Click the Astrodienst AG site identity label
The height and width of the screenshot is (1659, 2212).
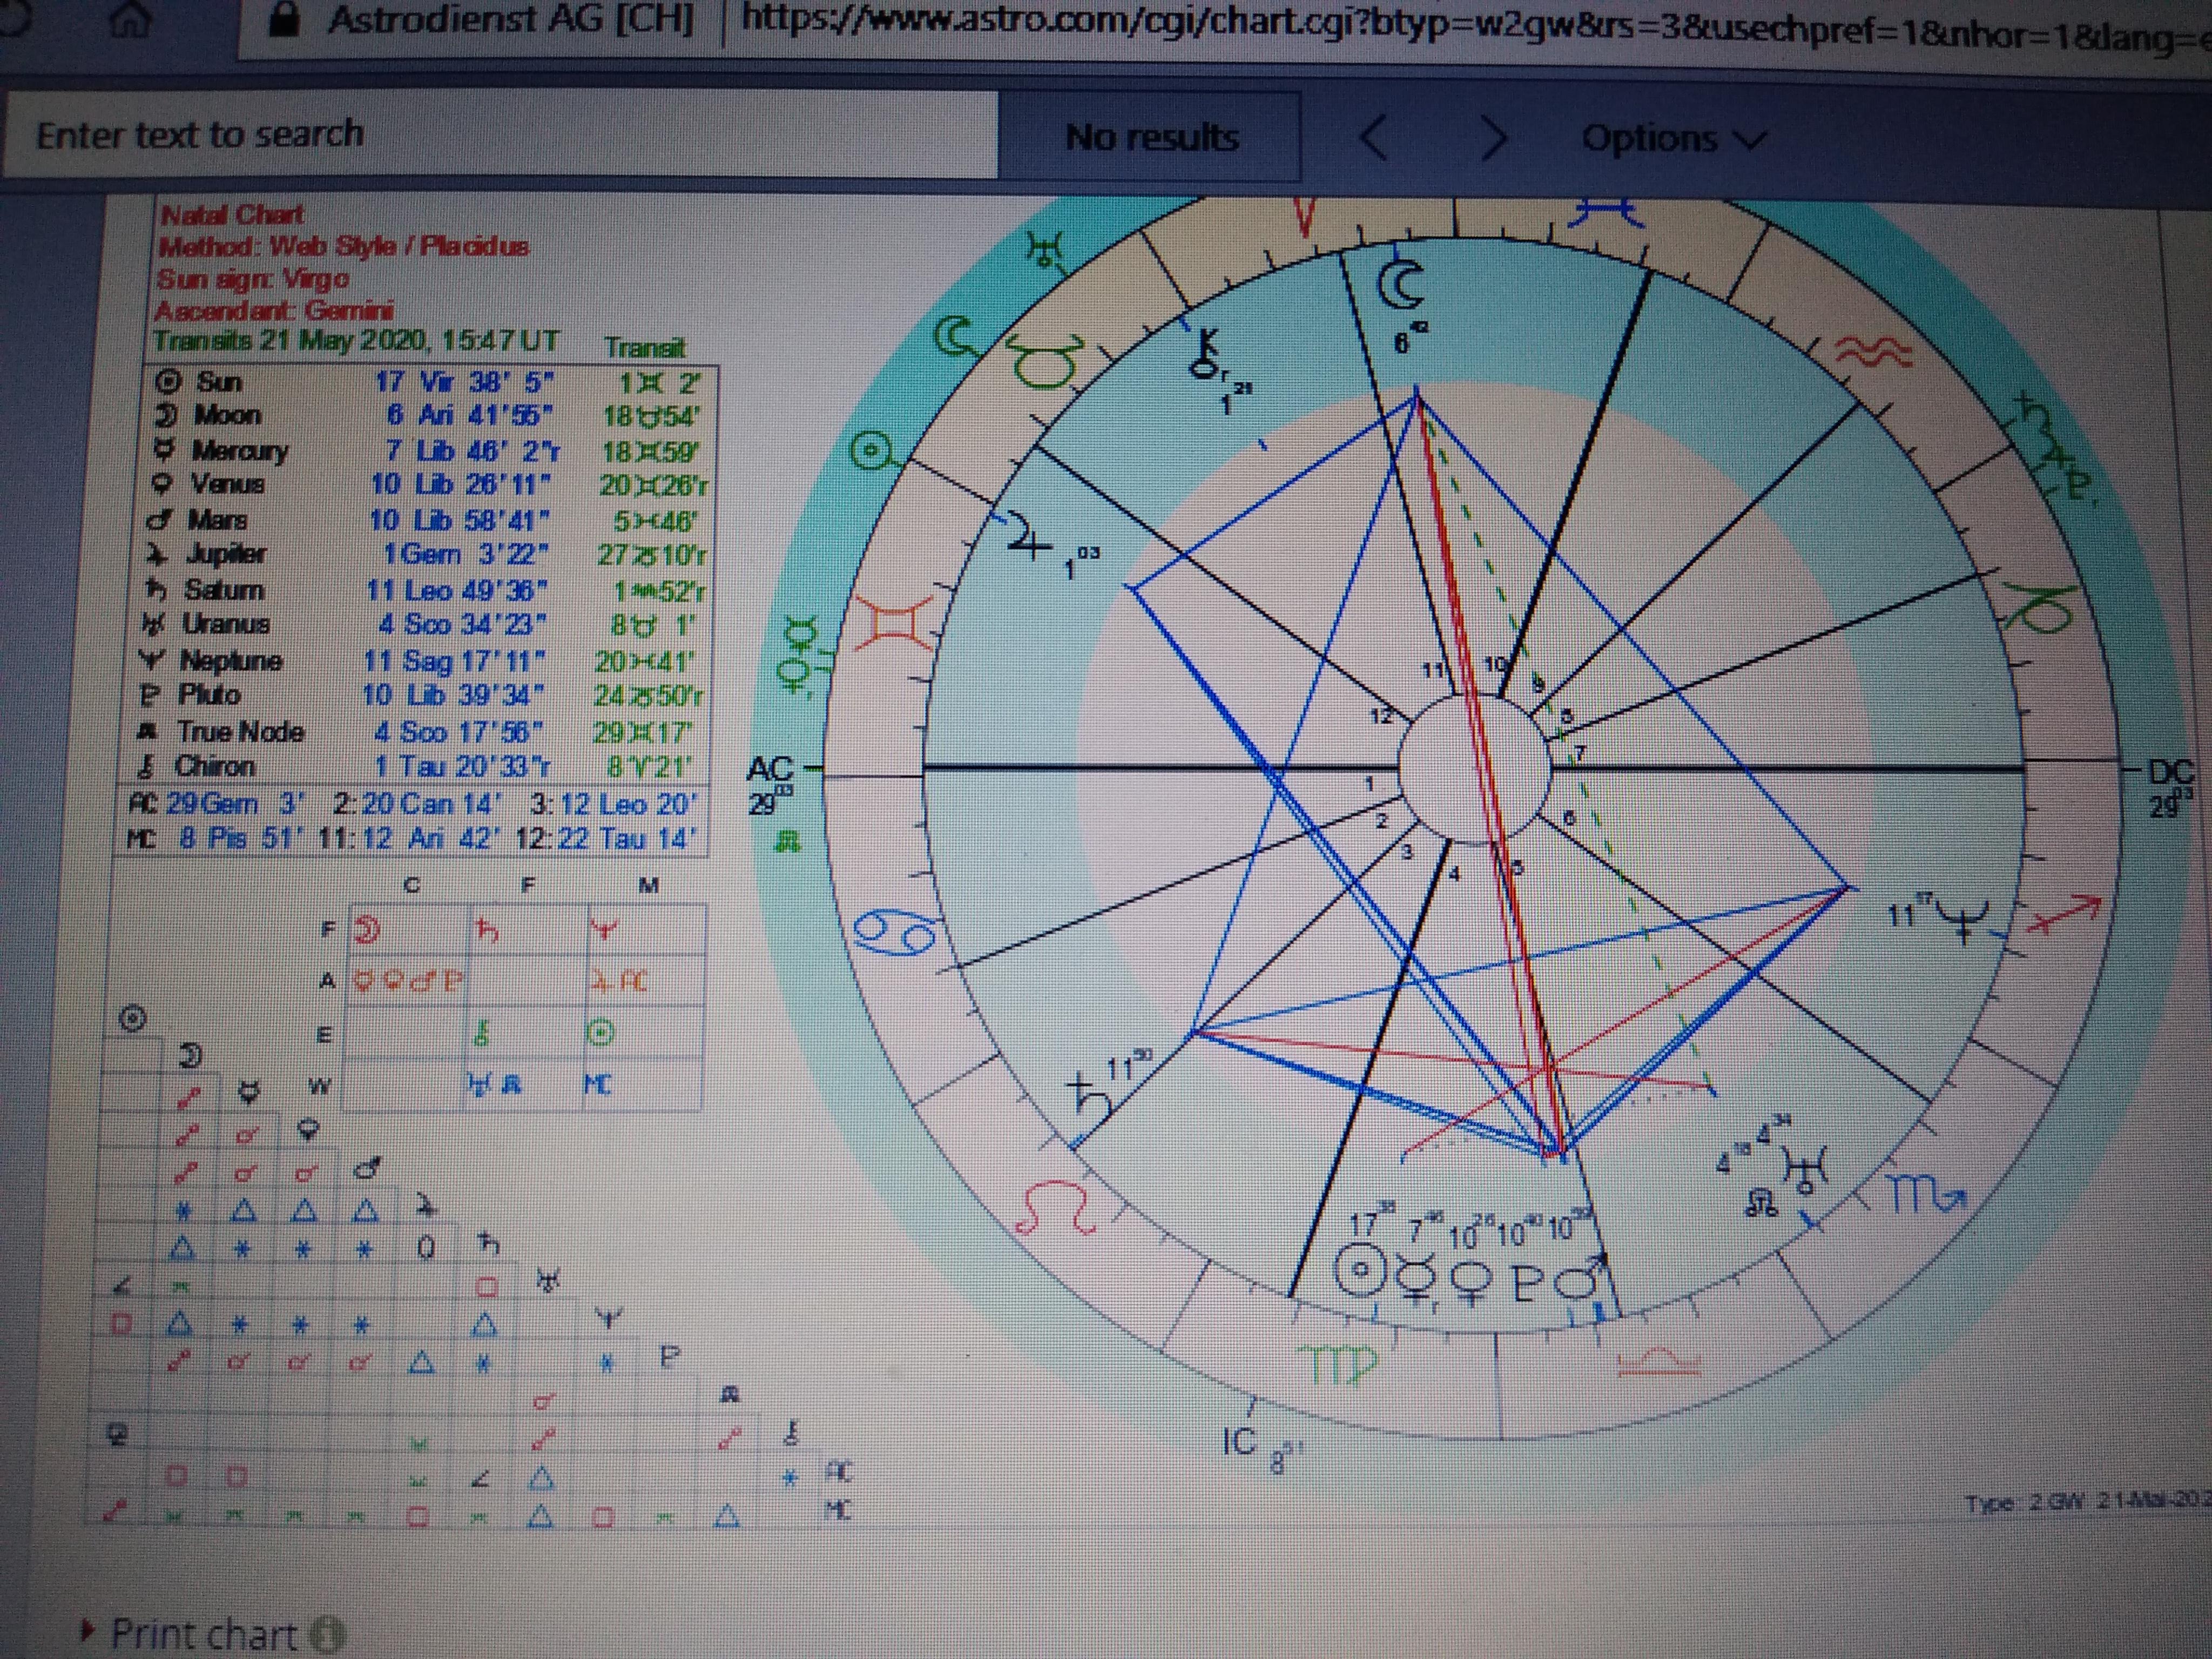510,20
